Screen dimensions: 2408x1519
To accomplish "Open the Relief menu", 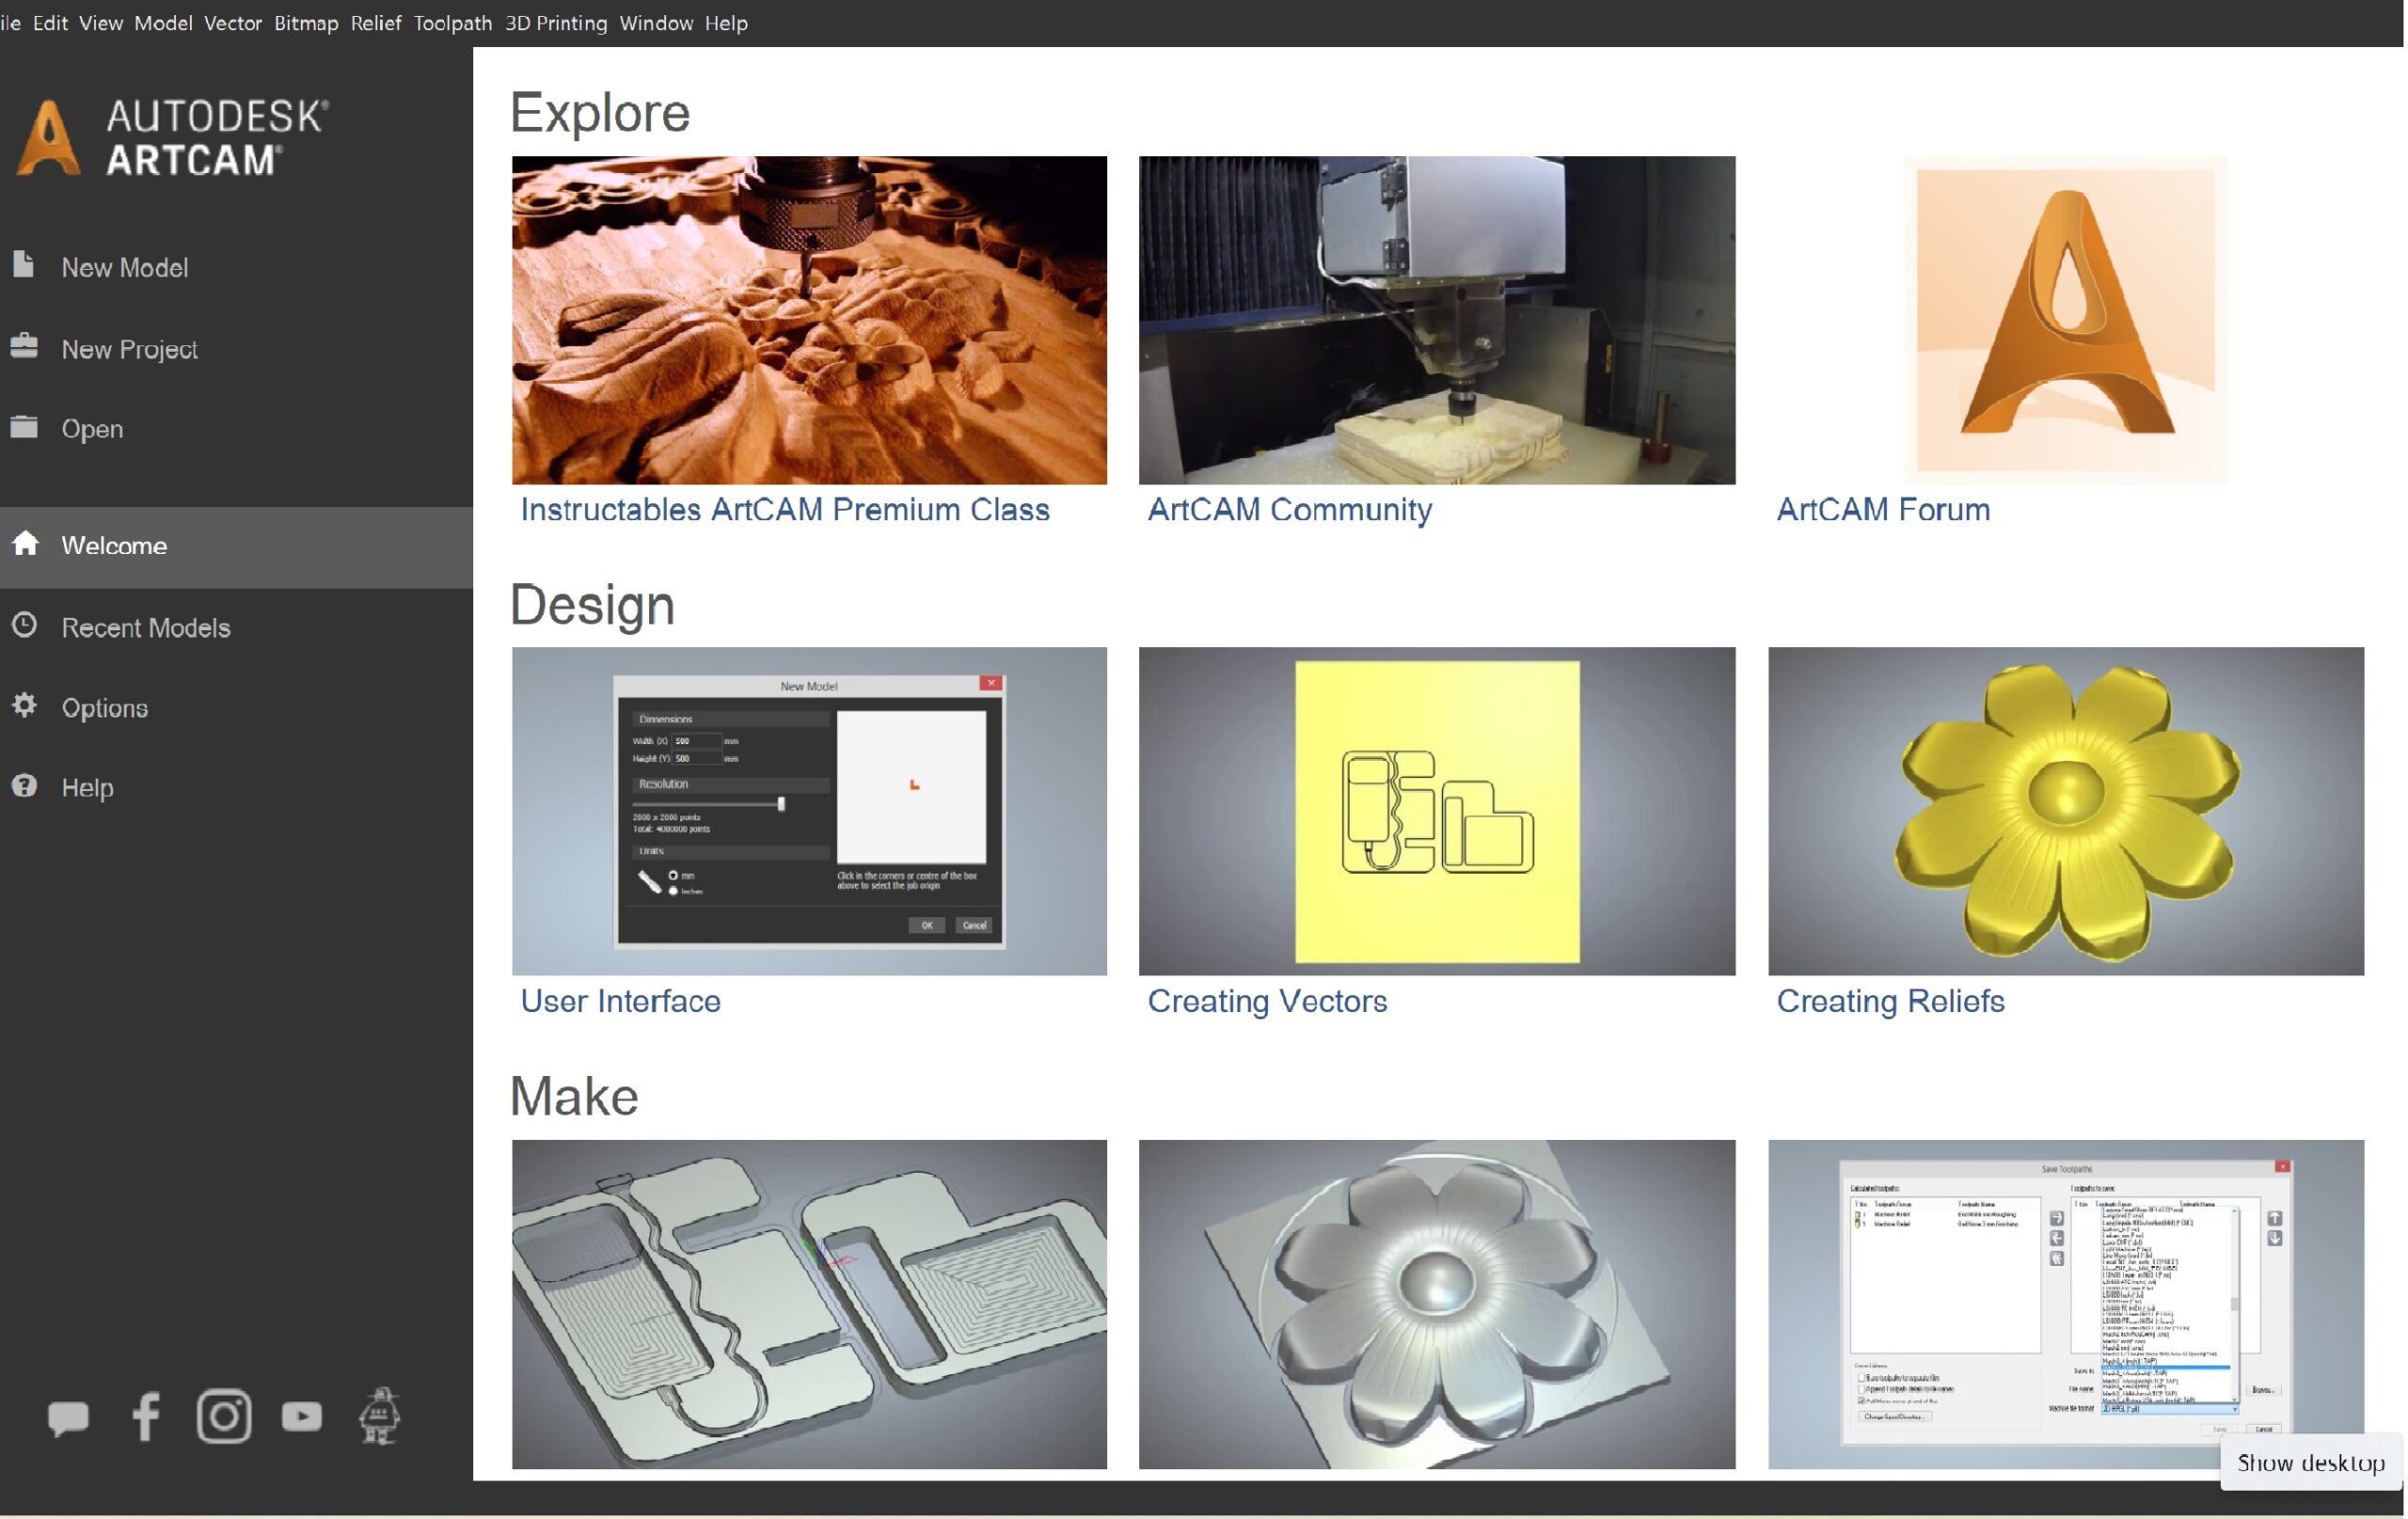I will pos(375,22).
